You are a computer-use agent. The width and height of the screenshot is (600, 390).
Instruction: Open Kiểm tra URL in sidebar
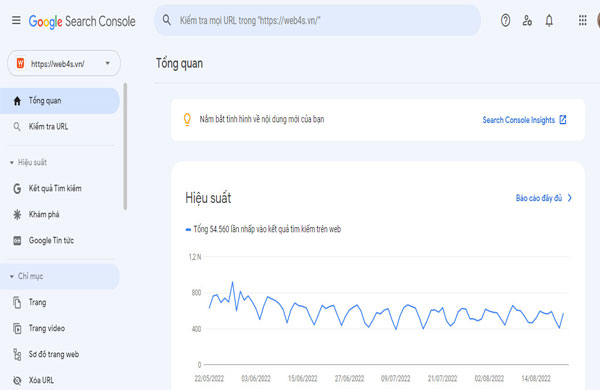[60, 127]
